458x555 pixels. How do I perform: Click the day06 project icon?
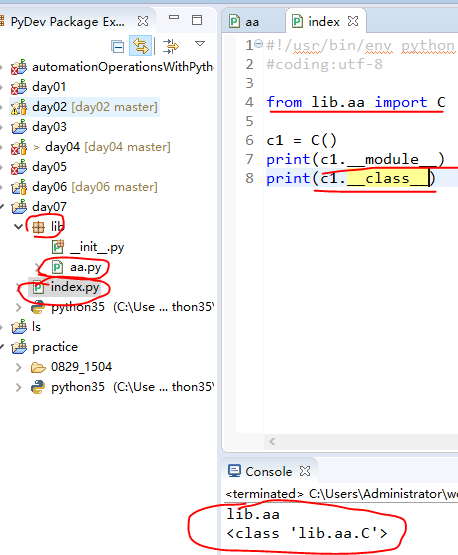19,187
